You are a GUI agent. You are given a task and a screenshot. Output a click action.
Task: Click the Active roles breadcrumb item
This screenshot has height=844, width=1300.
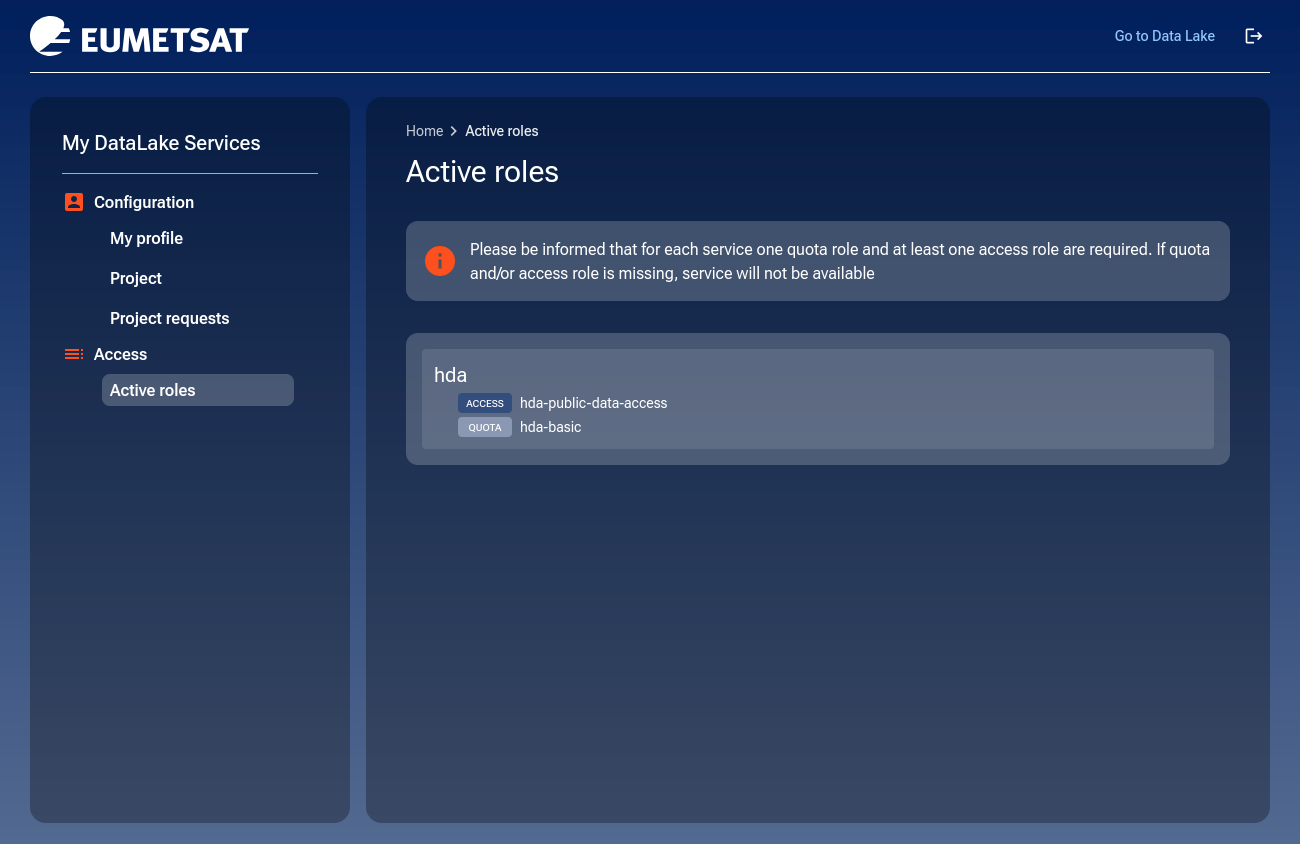point(502,131)
